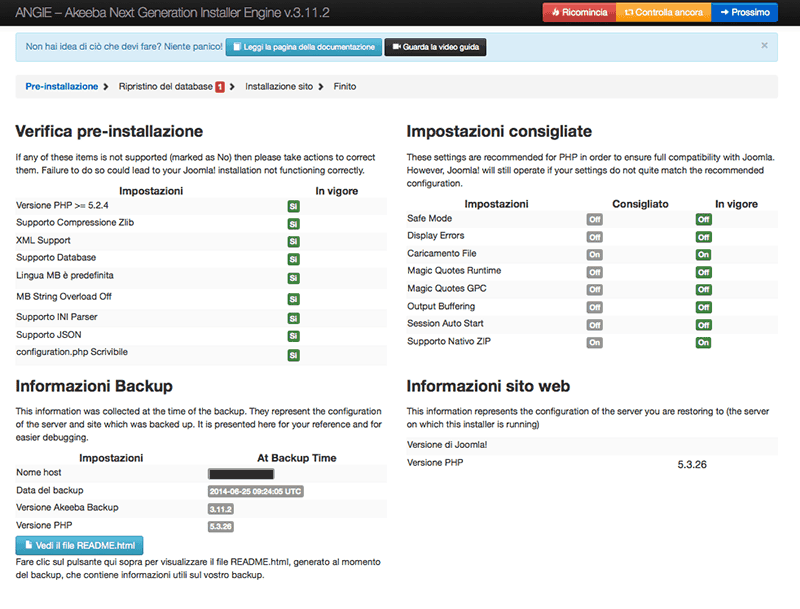Viewport: 800px width, 609px height.
Task: Click the Data del backup label
Action: pyautogui.click(x=49, y=490)
